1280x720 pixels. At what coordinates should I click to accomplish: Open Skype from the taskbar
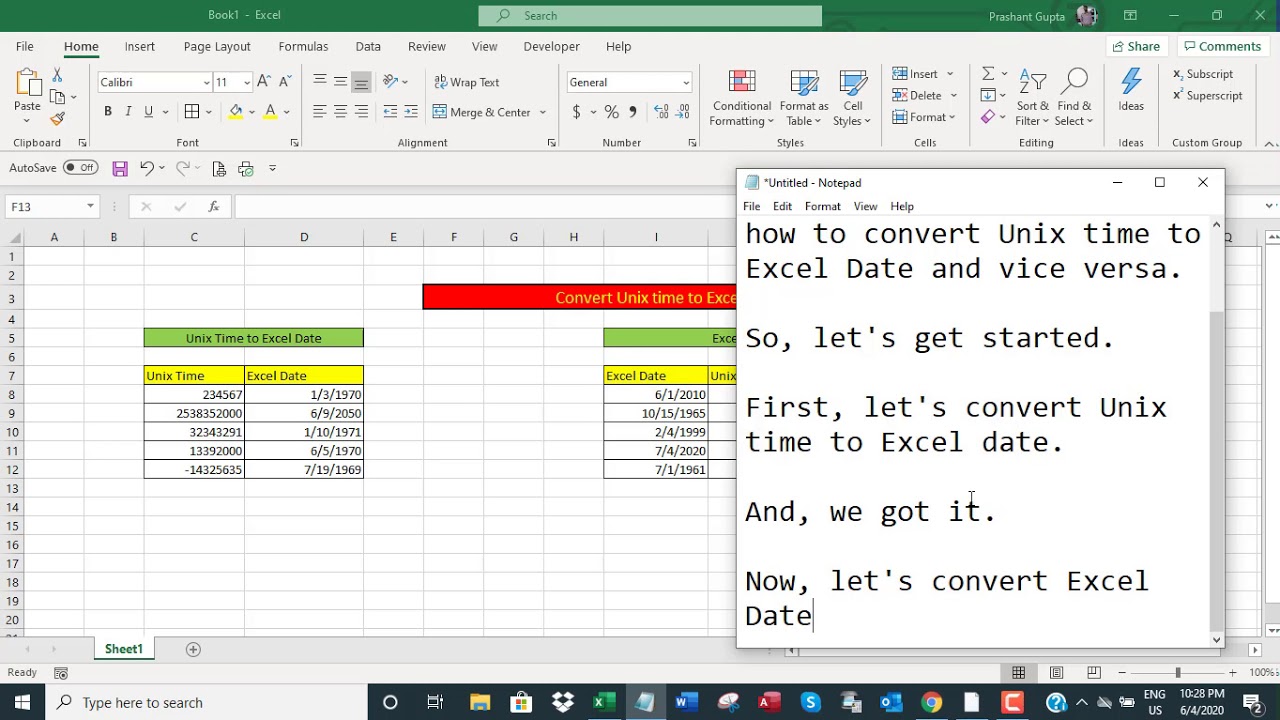(810, 702)
